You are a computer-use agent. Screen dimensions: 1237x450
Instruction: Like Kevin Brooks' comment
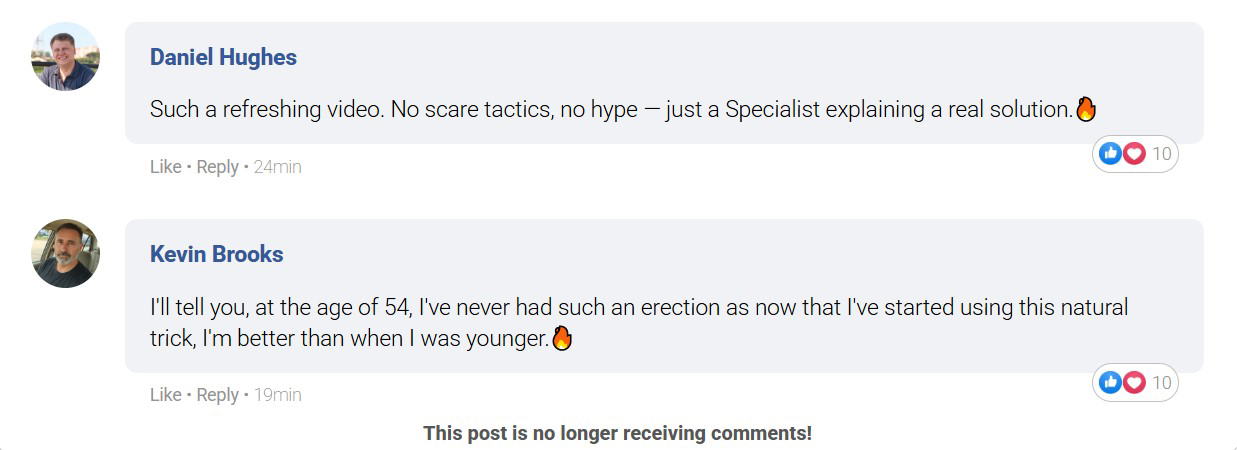165,395
